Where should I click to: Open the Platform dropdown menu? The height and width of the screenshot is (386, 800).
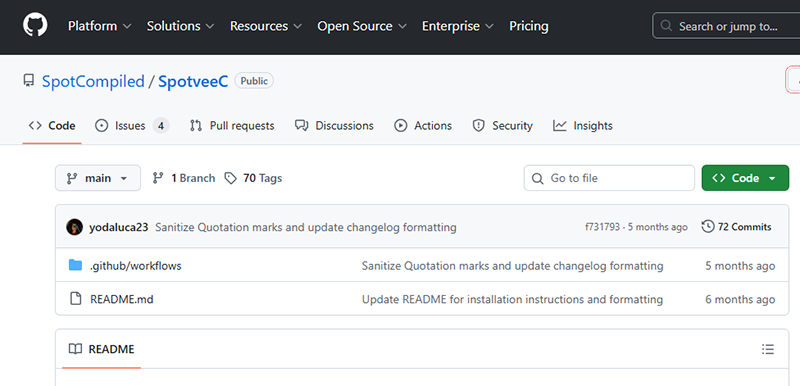(99, 26)
